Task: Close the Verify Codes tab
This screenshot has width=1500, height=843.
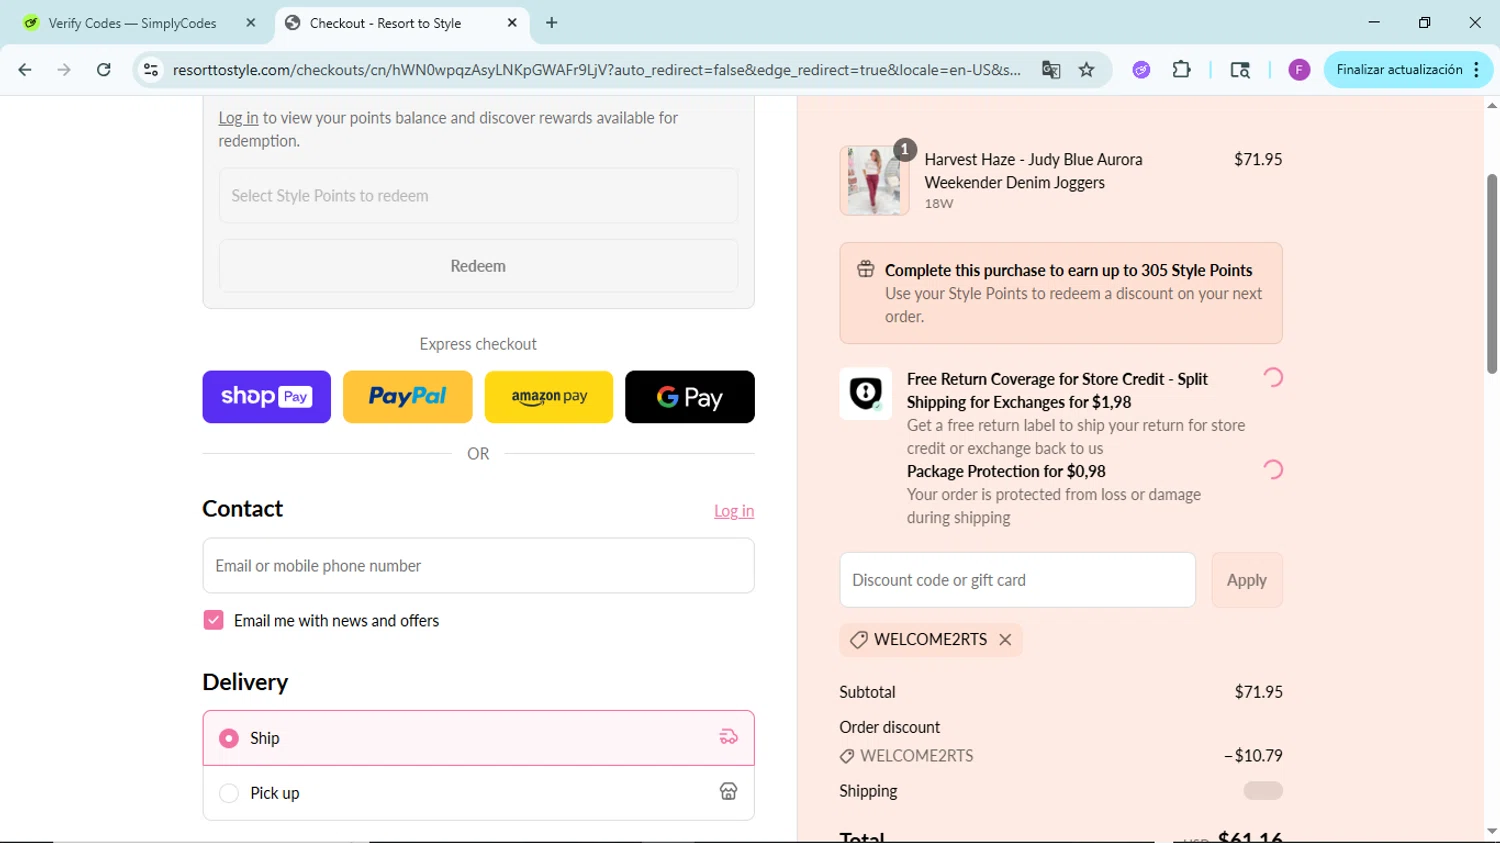Action: 251,23
